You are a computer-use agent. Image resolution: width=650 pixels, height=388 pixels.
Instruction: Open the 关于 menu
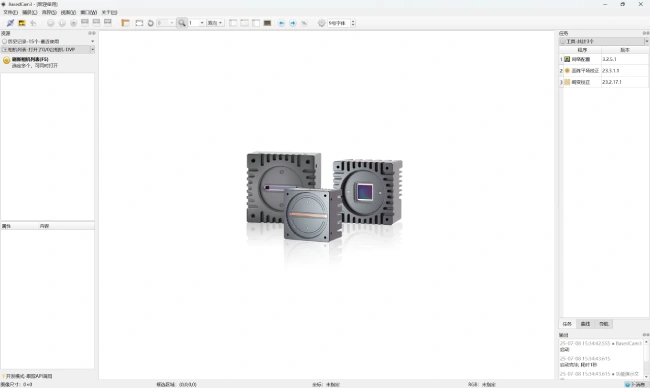click(x=109, y=12)
